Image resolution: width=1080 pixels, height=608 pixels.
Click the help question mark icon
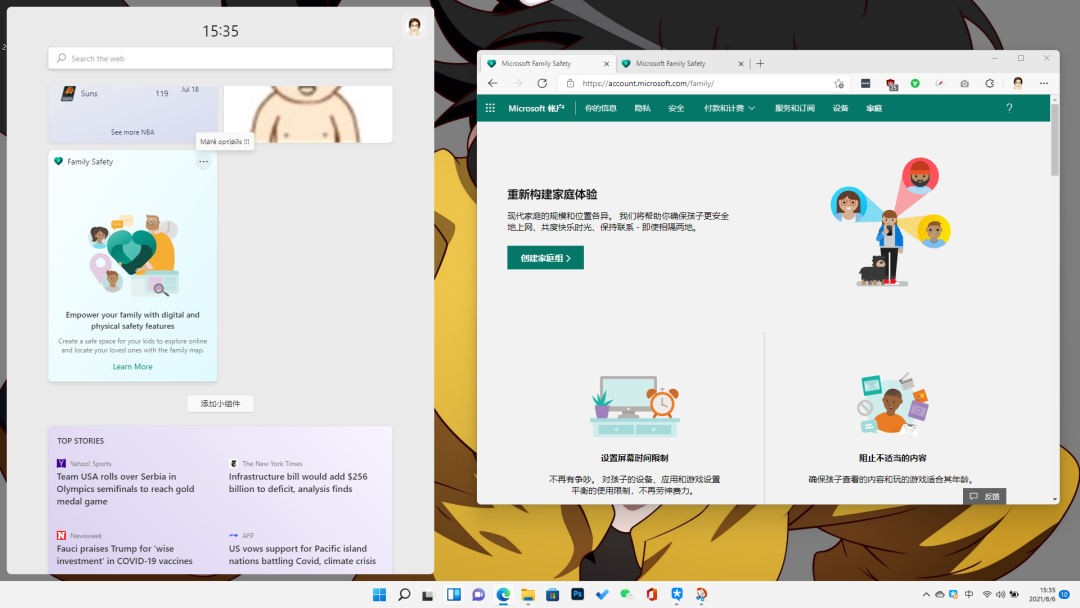[x=1009, y=108]
